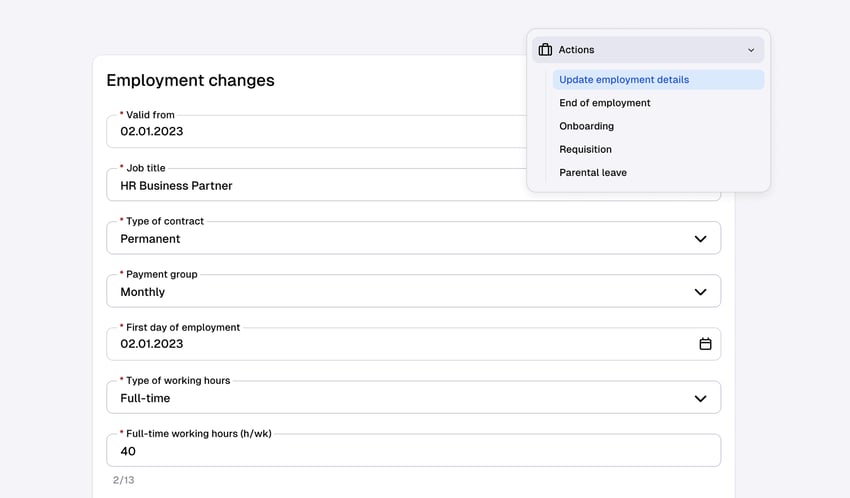
Task: Click the First day of employment date text
Action: tap(152, 344)
